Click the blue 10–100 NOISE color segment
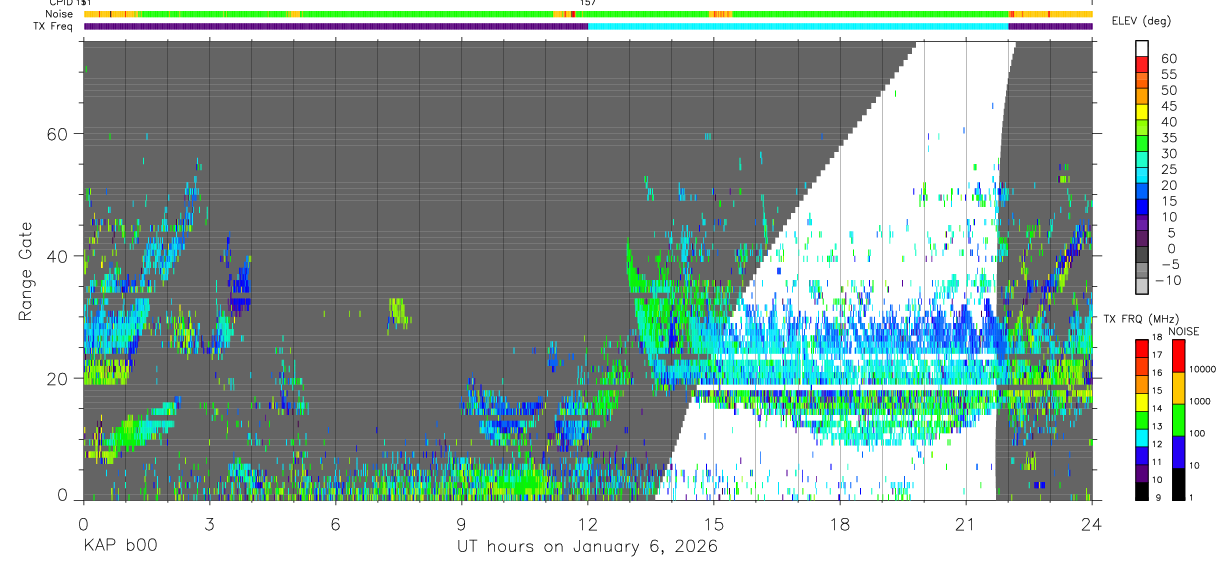The image size is (1228, 567). [1178, 451]
